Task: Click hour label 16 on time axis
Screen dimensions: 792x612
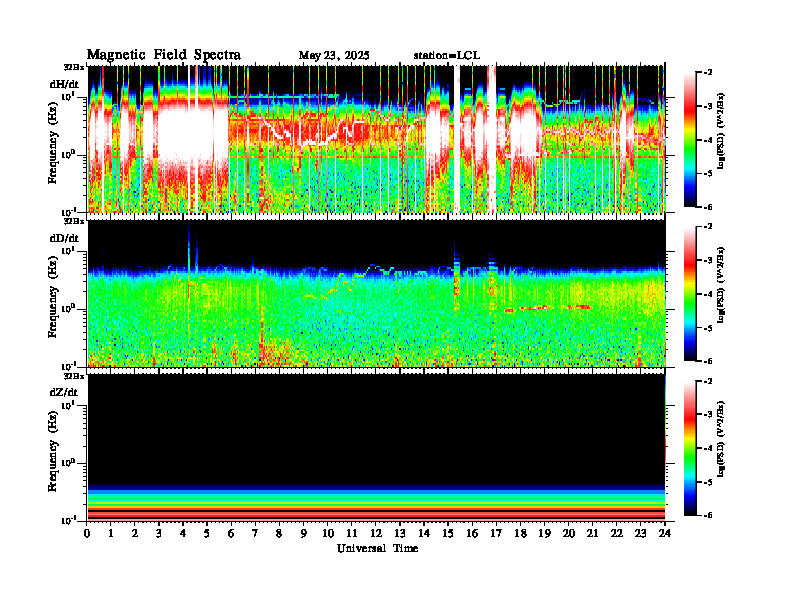Action: (x=472, y=534)
